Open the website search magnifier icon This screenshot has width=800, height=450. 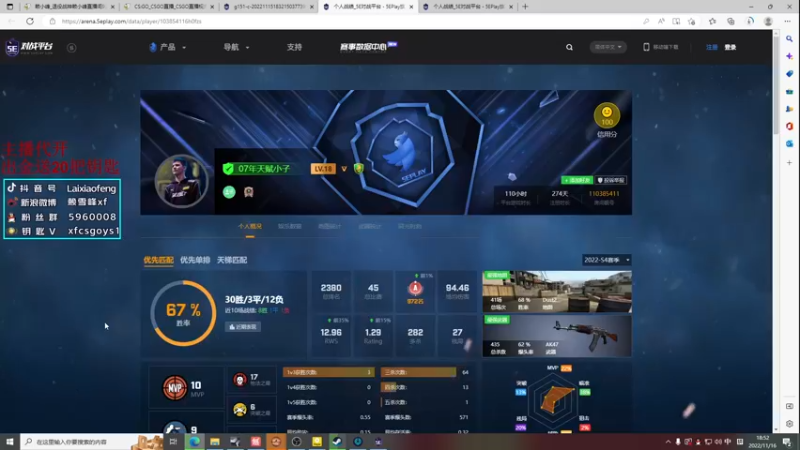pos(569,47)
